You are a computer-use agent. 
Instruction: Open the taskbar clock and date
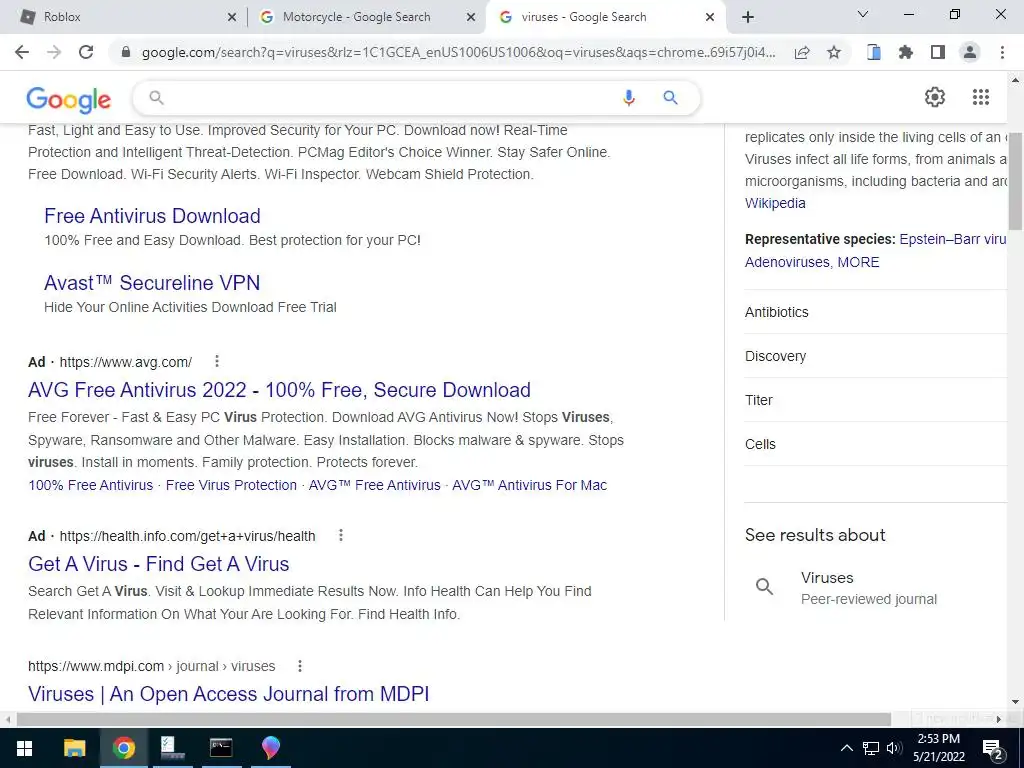938,748
